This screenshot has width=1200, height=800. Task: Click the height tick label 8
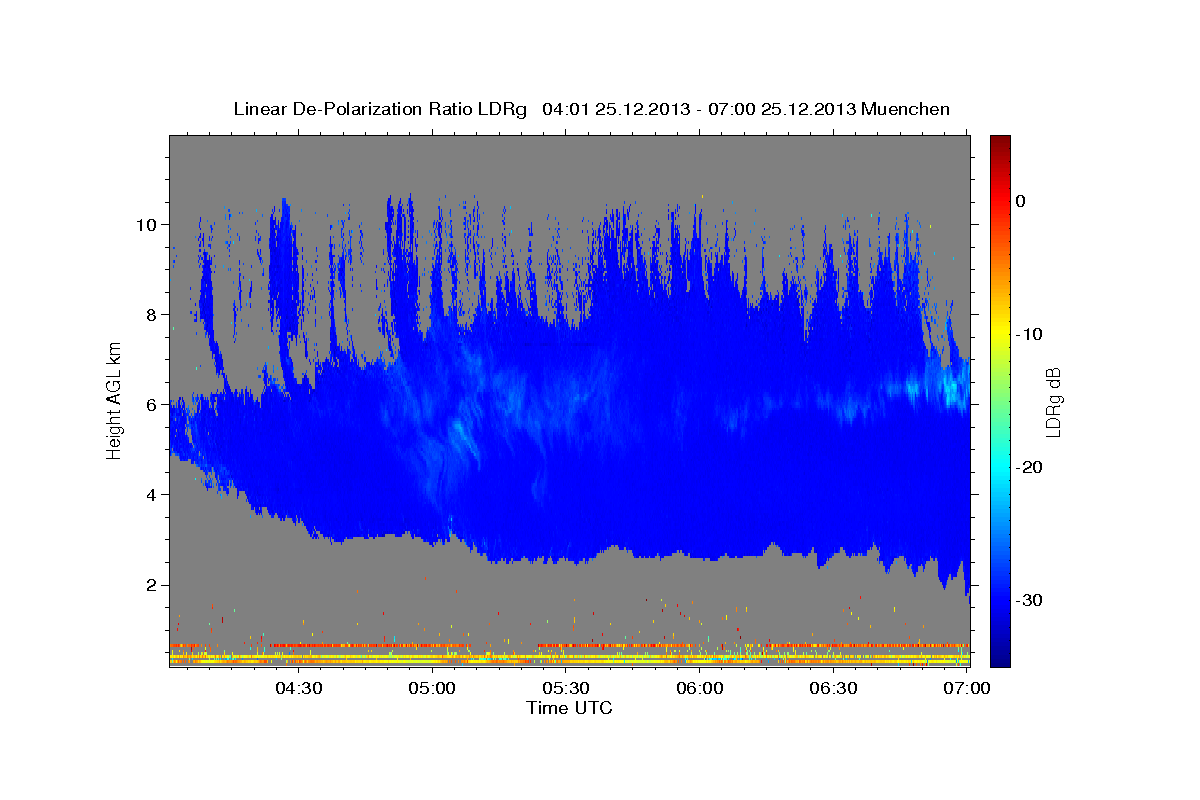pos(152,314)
